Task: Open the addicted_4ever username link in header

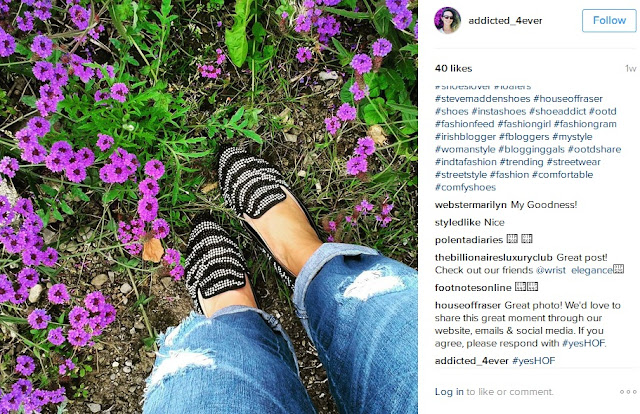Action: tap(505, 20)
